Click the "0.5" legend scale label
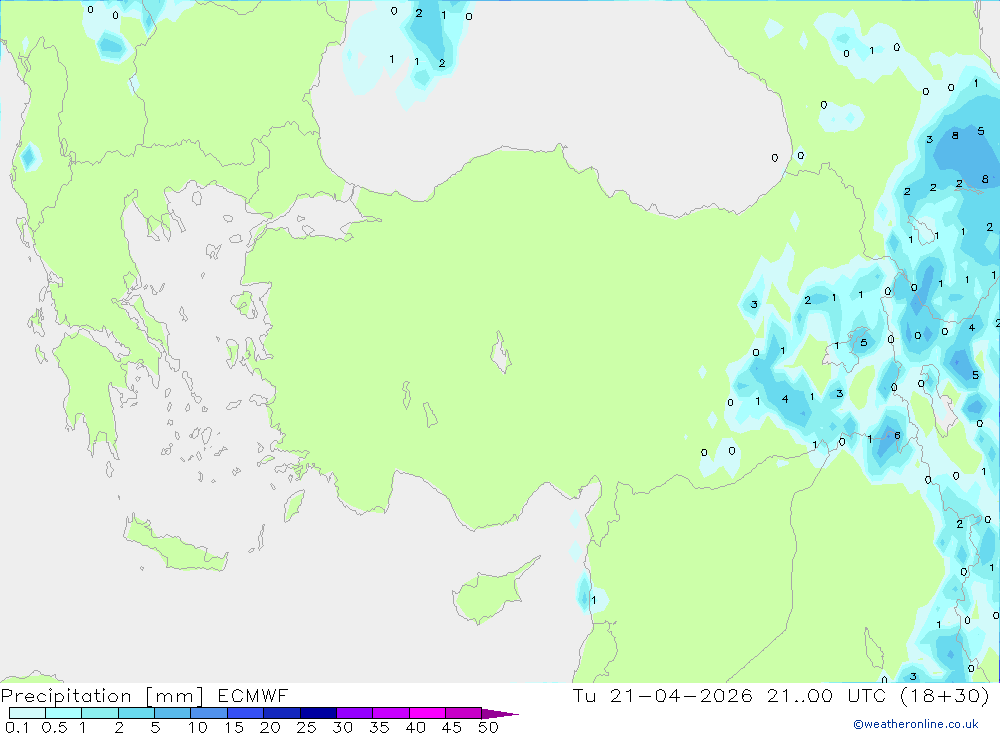The width and height of the screenshot is (1000, 733). click(54, 727)
